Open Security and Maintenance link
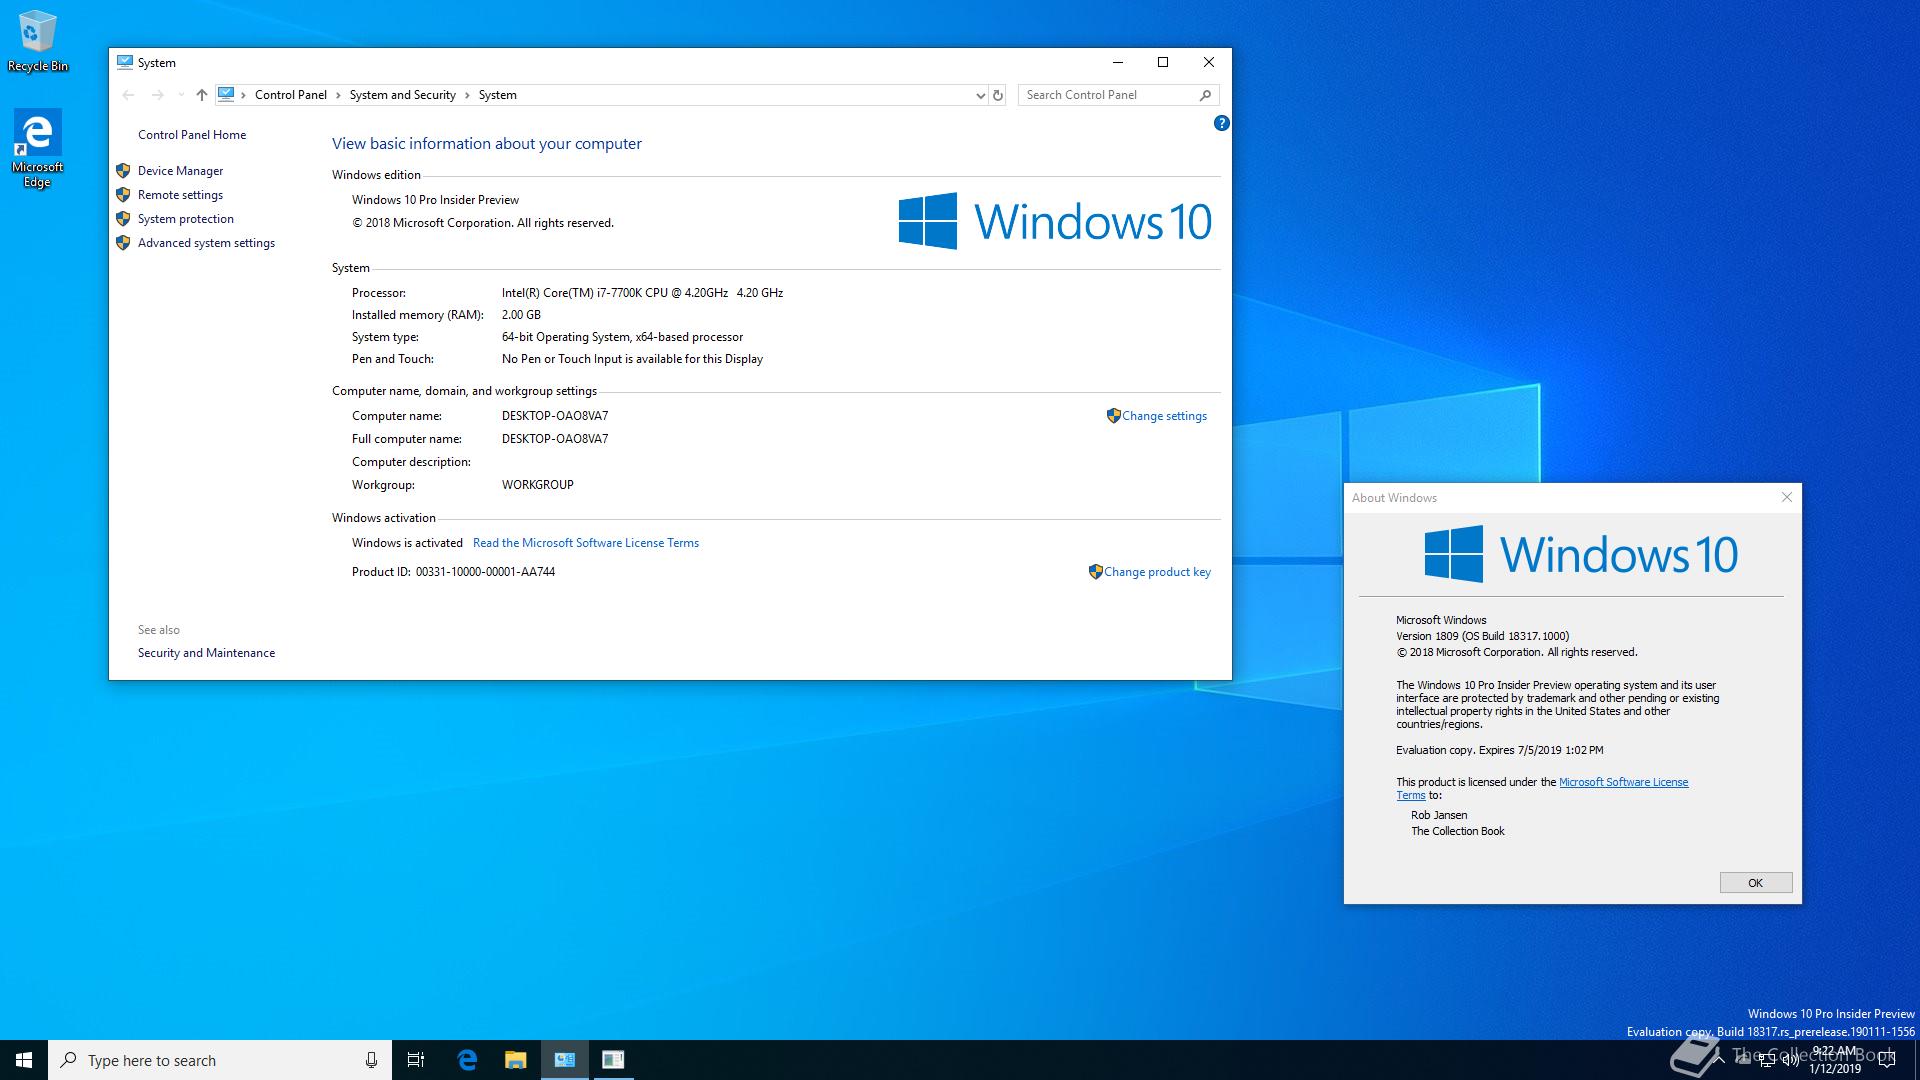Viewport: 1920px width, 1080px height. [206, 653]
